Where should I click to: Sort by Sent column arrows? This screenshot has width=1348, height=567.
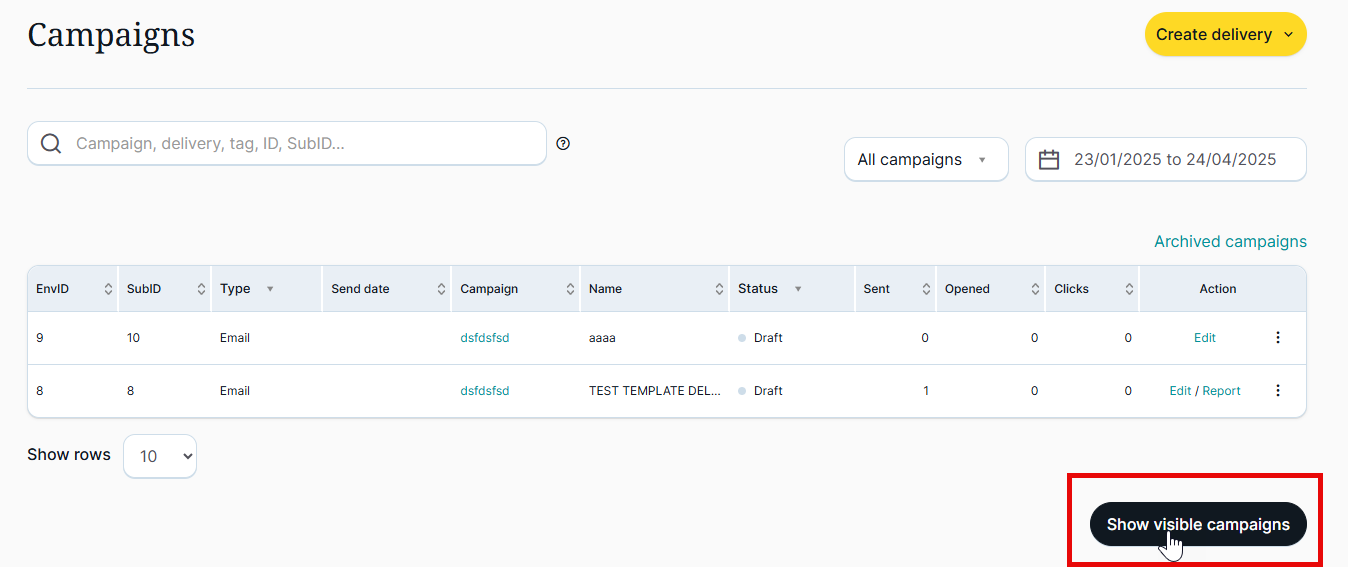[x=926, y=289]
